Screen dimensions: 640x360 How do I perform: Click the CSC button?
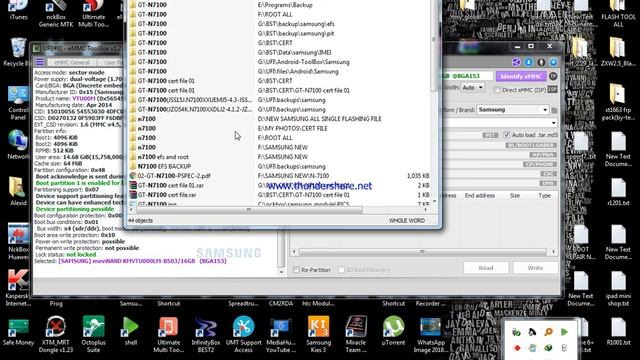click(x=548, y=174)
